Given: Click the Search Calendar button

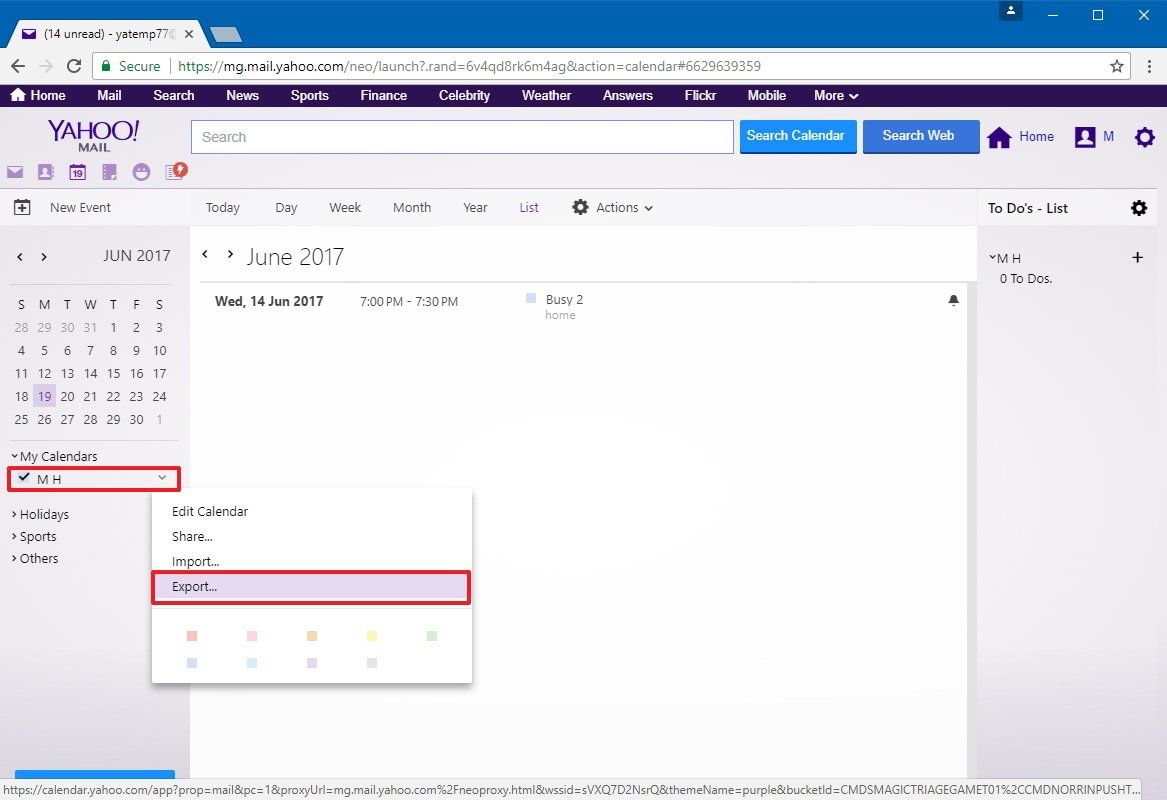Looking at the screenshot, I should (798, 137).
